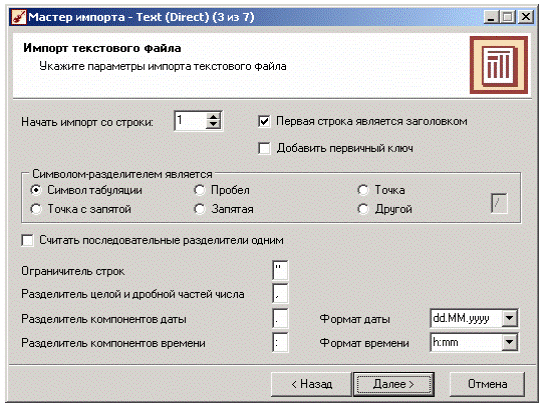Screen dimensions: 543x407
Task: Click 'Укажите параметры импорта текстового файла' subtitle
Action: click(x=163, y=66)
